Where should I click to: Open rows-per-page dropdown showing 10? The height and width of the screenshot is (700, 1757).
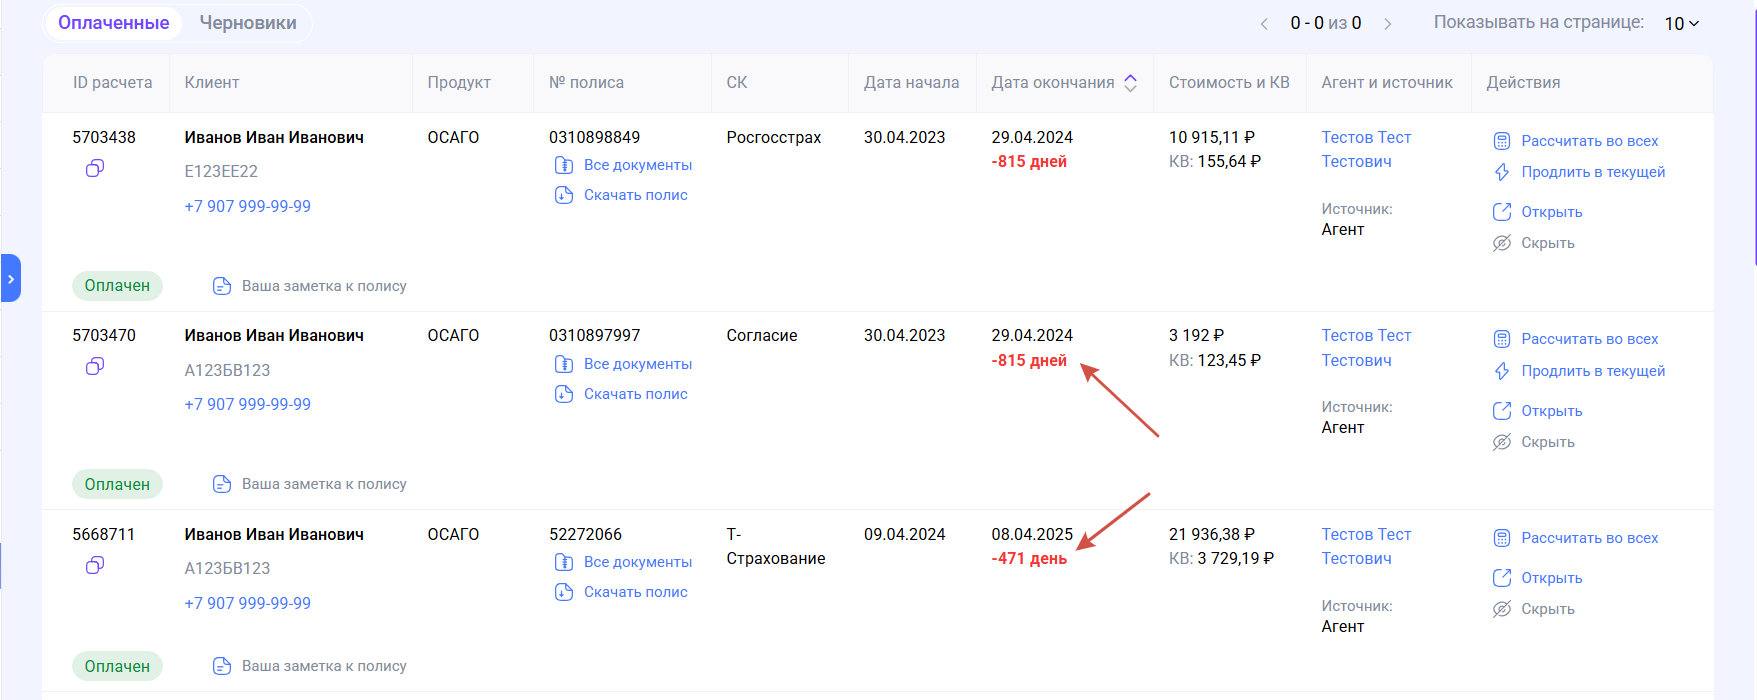[1682, 24]
